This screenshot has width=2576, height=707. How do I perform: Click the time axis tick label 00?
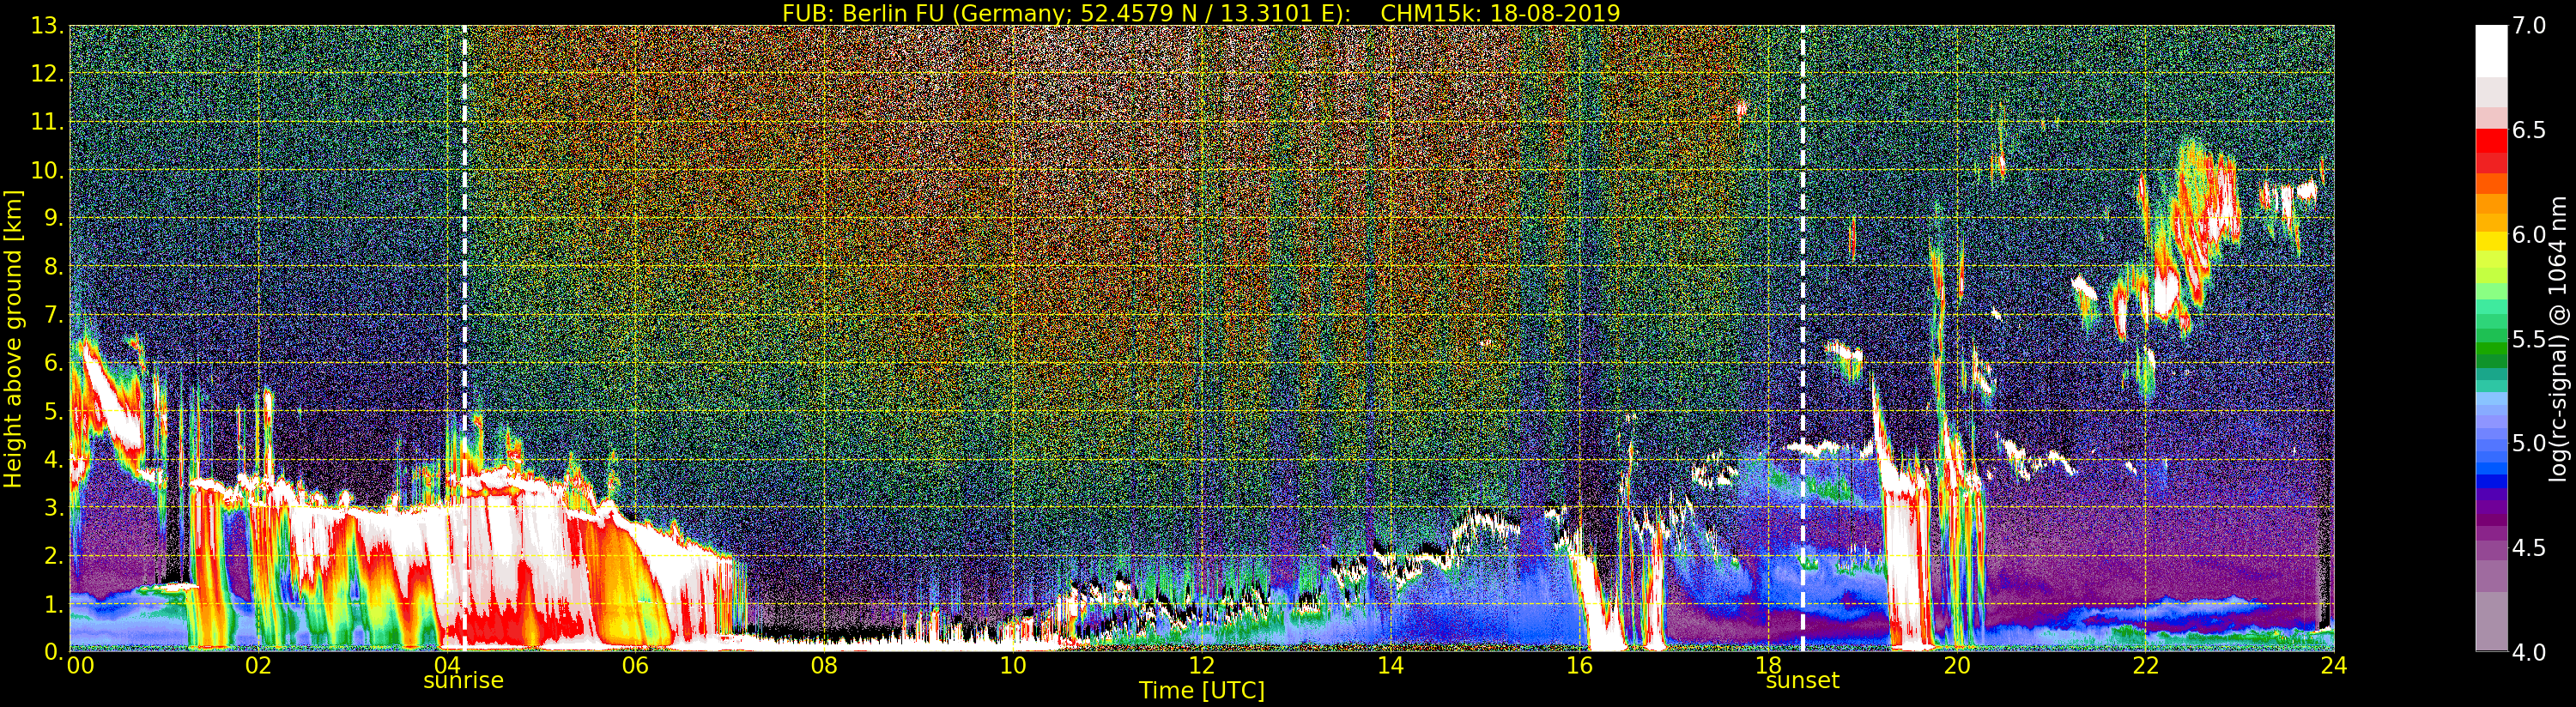click(80, 665)
